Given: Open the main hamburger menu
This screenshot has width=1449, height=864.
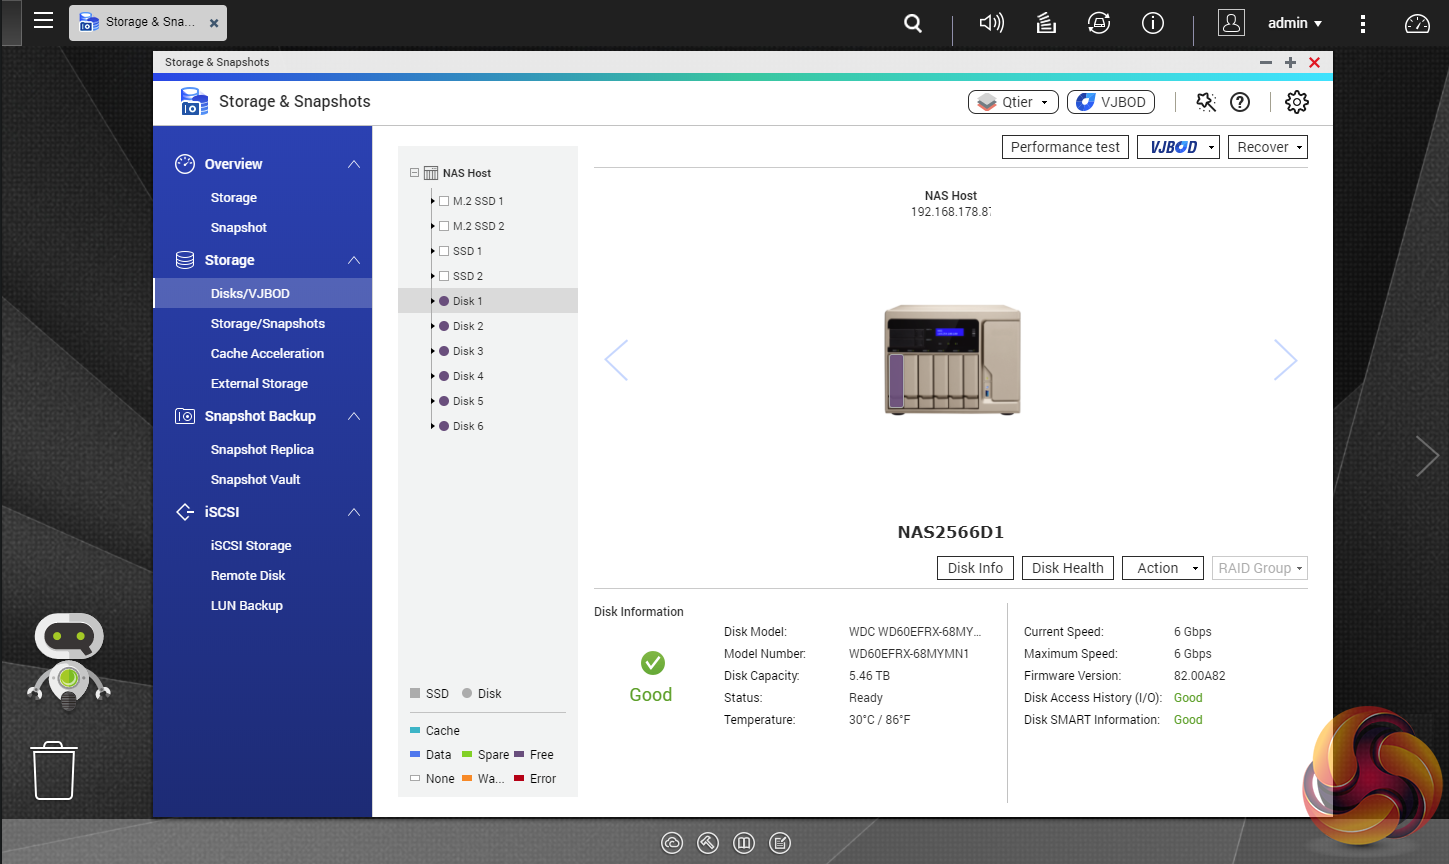Looking at the screenshot, I should (43, 21).
